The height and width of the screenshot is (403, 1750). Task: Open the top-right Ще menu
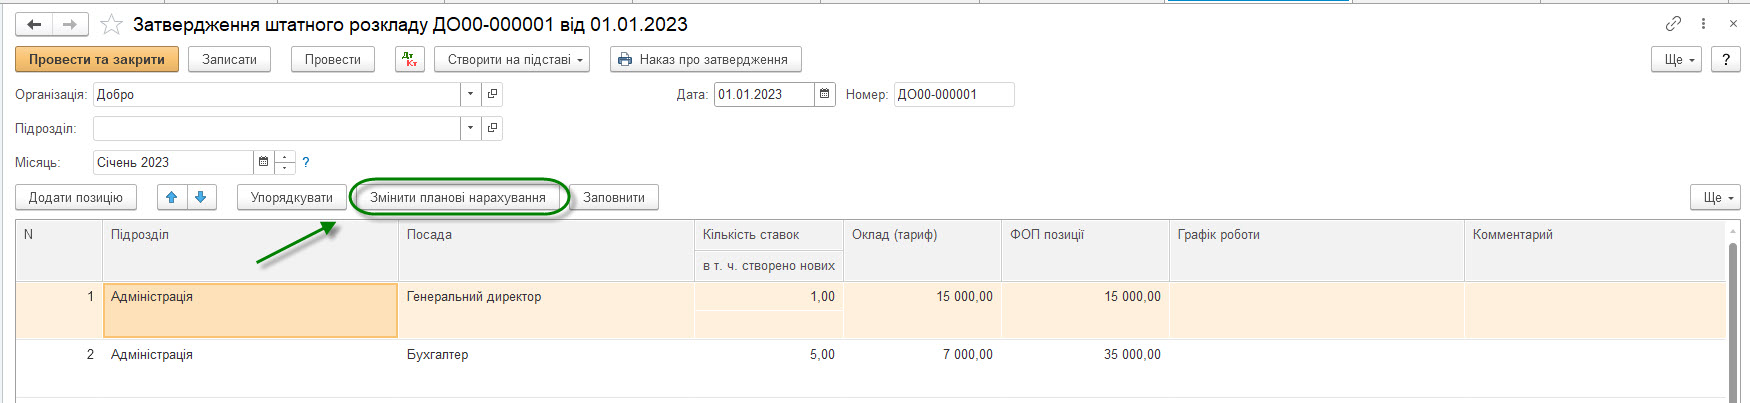[x=1677, y=59]
